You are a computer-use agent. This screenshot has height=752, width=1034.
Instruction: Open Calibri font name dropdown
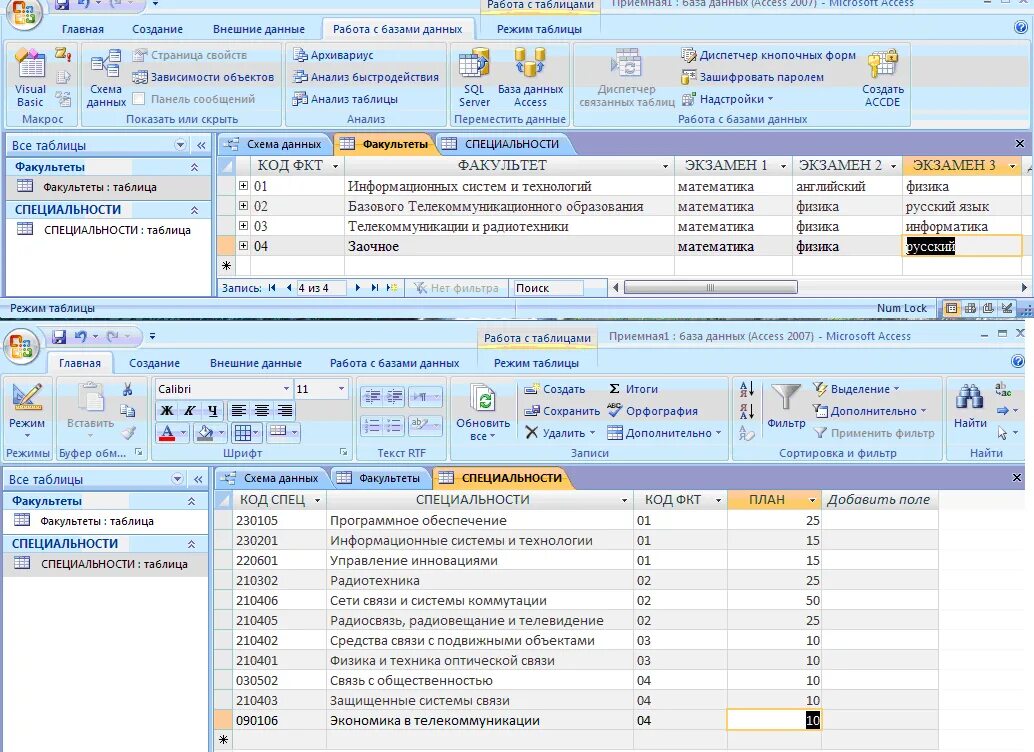point(286,389)
